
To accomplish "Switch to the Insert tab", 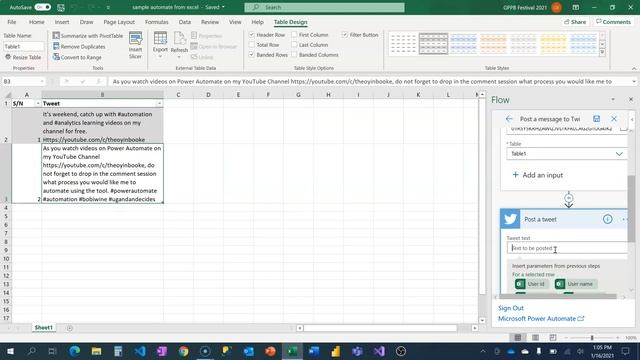I will [x=62, y=22].
